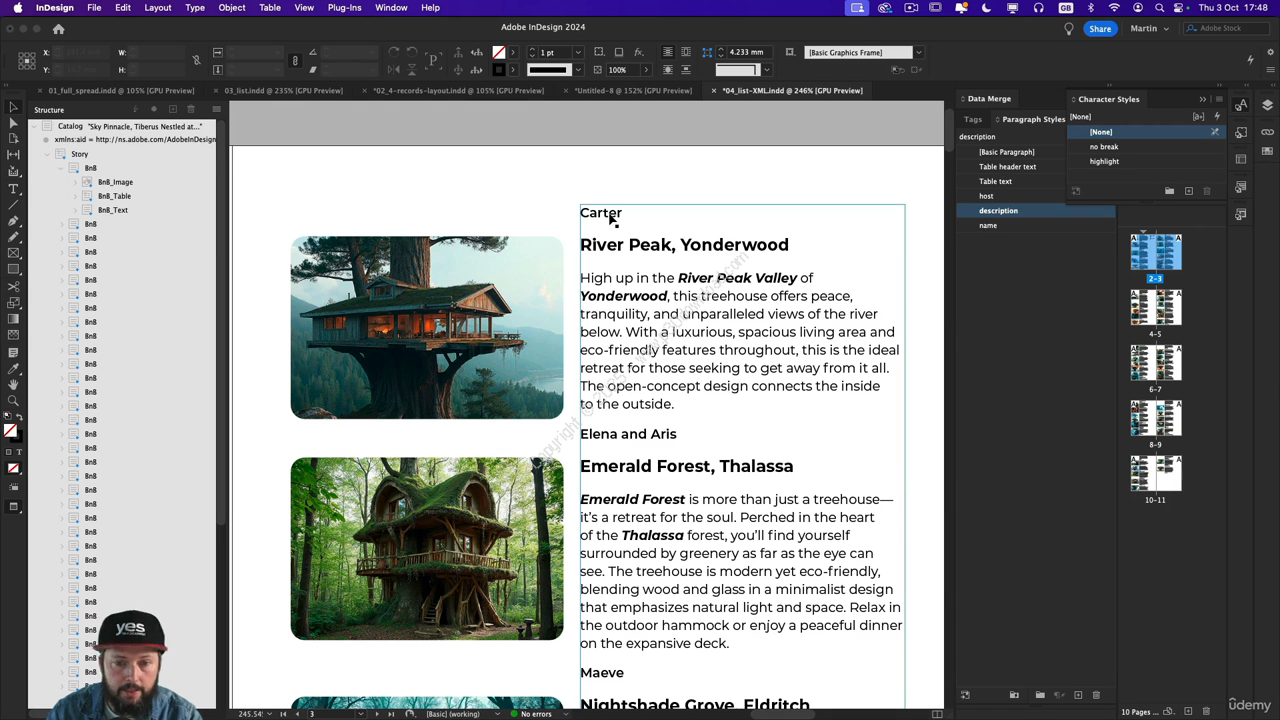Click the reference point locator grid
1280x720 pixels.
coord(25,61)
